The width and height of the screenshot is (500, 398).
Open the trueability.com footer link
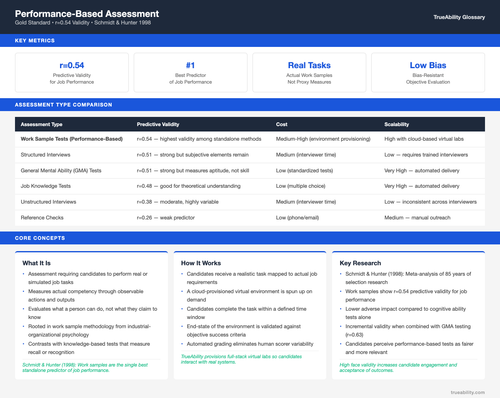pos(468,392)
